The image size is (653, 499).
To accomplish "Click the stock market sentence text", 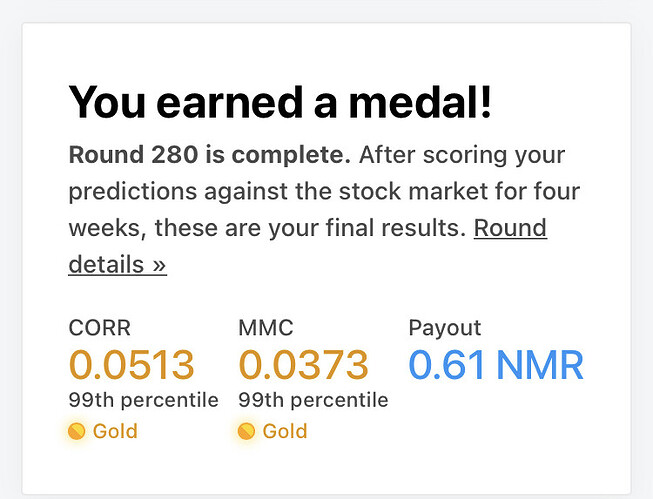I will click(324, 192).
